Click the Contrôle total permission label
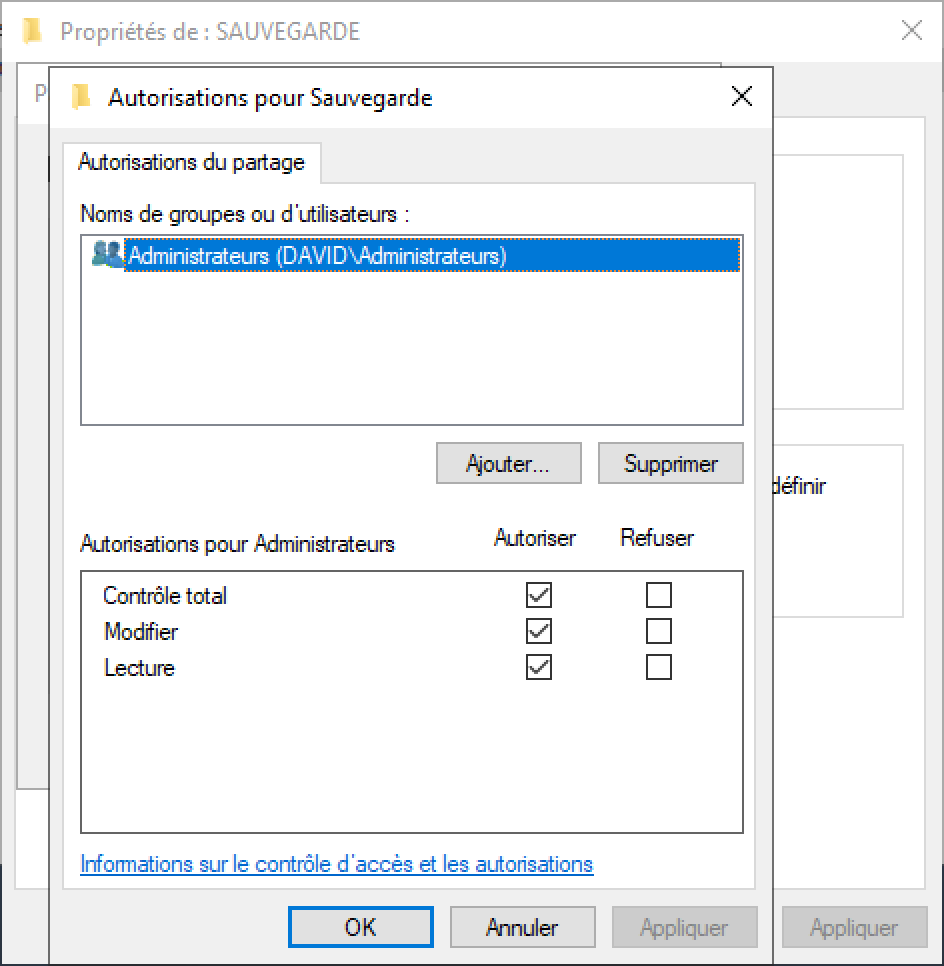 click(x=165, y=596)
